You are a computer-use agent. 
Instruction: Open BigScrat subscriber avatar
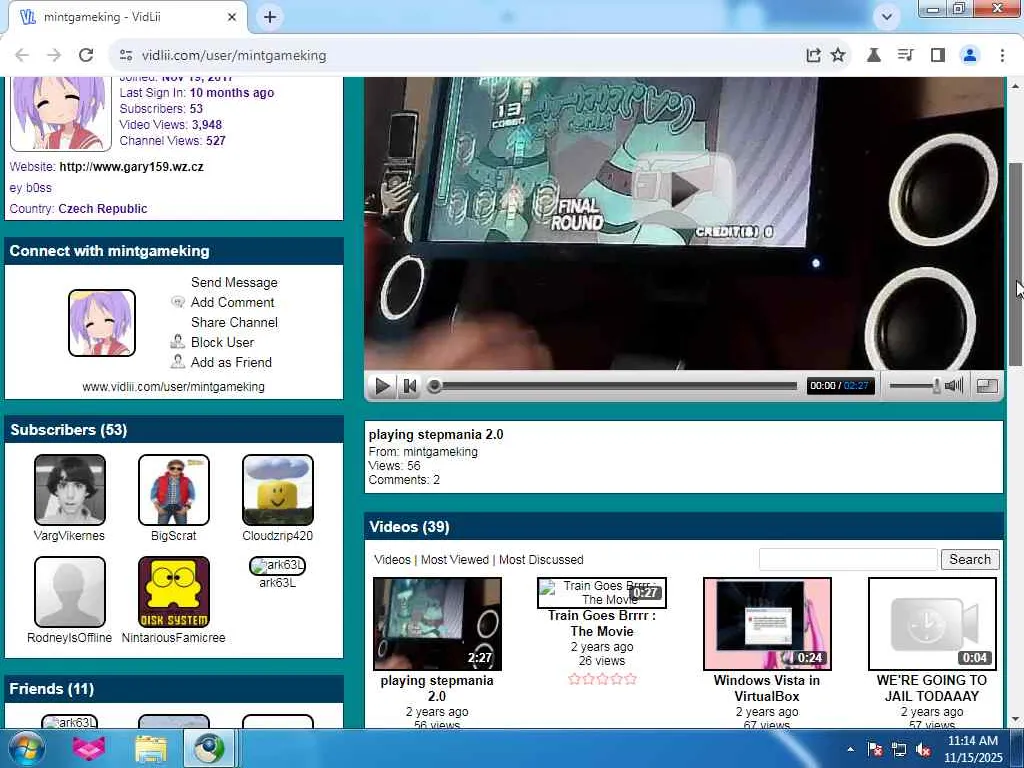pos(174,490)
